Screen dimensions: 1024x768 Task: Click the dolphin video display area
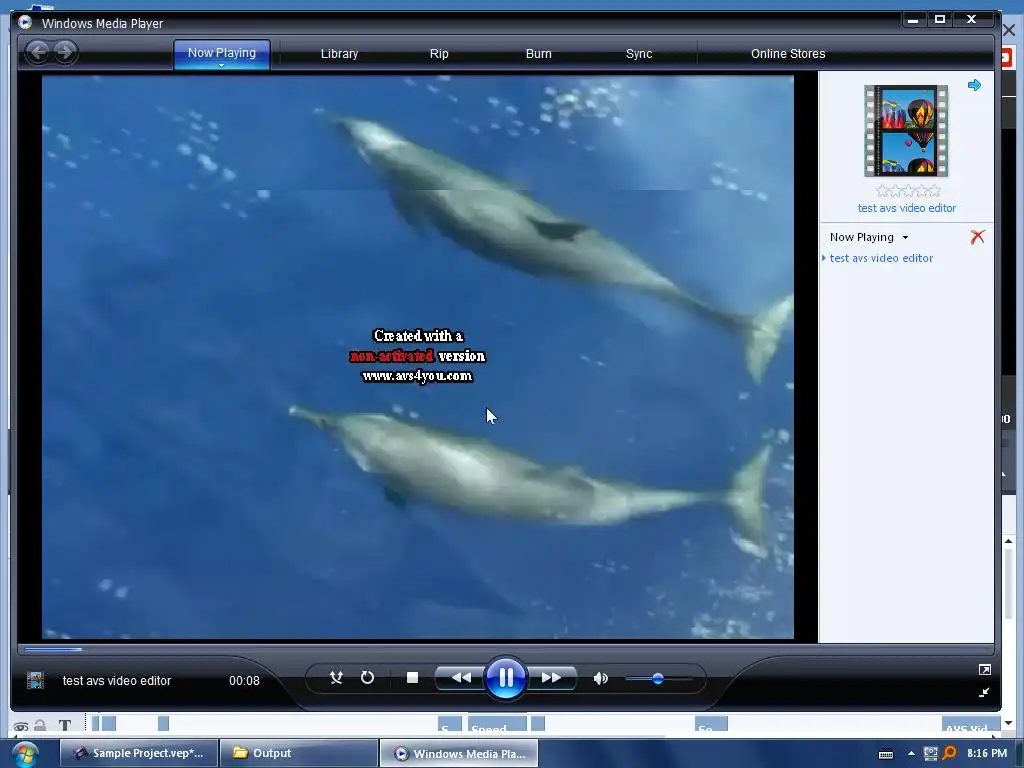pos(418,357)
